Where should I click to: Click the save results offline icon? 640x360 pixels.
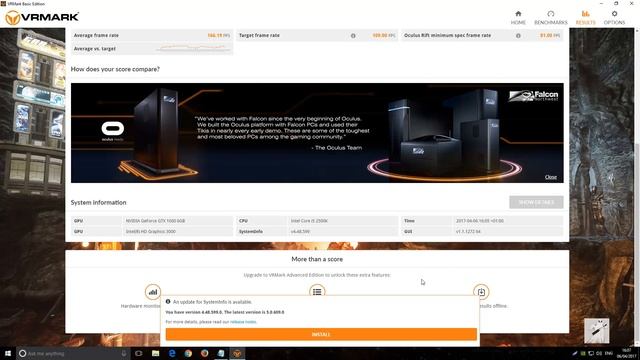[x=481, y=292]
